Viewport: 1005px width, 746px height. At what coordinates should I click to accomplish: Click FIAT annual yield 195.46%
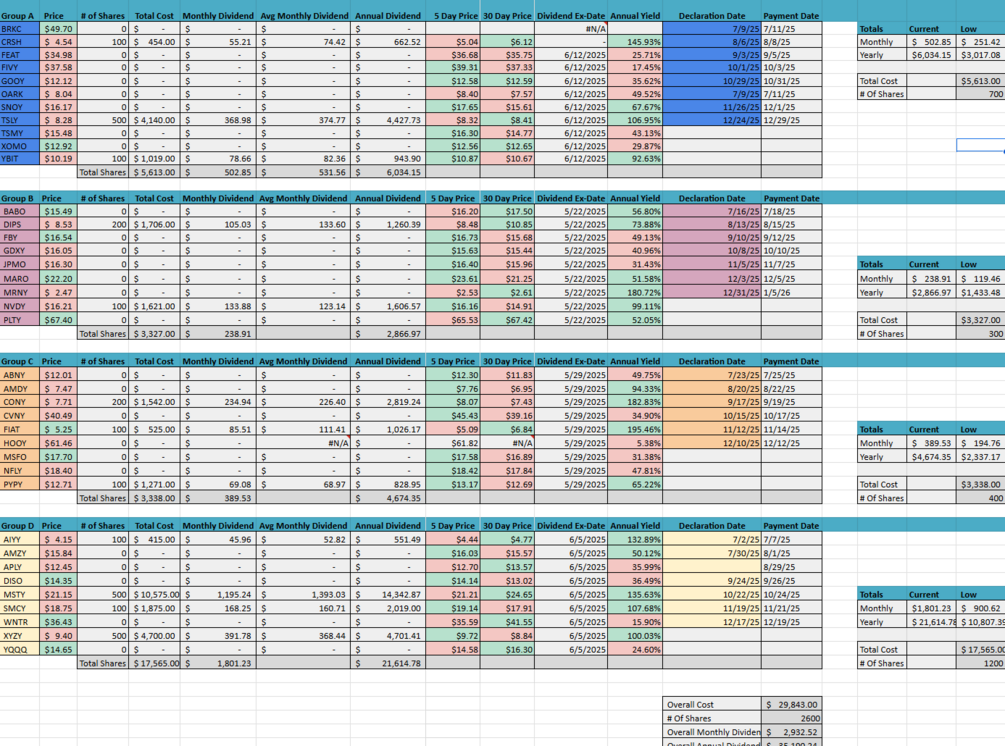[x=635, y=429]
